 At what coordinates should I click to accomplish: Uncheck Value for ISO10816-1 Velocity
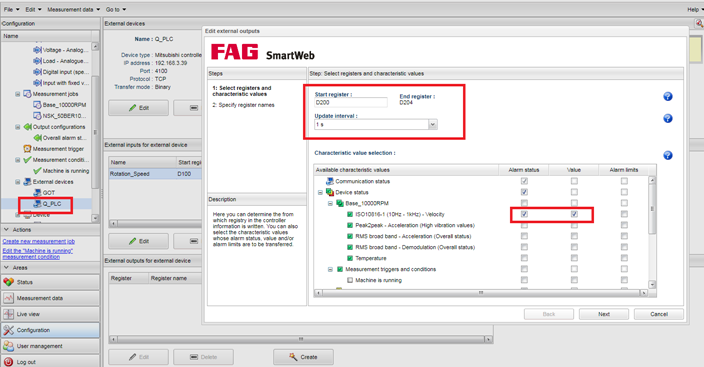(x=574, y=214)
